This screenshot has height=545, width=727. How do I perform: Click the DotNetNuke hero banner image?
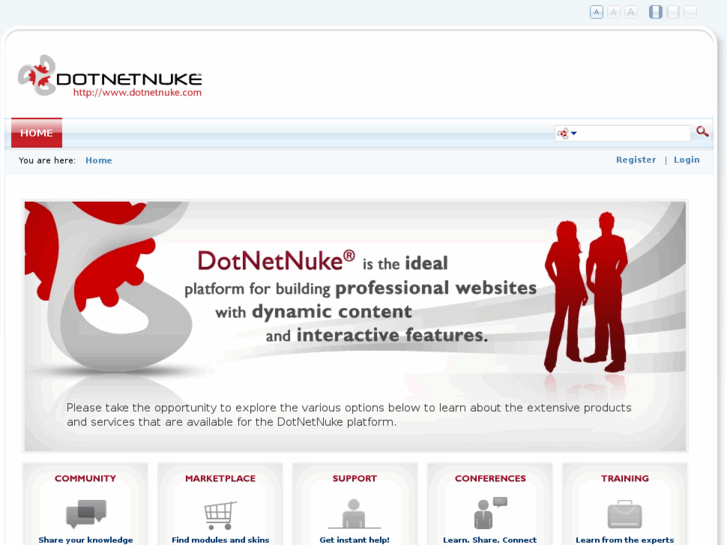355,326
